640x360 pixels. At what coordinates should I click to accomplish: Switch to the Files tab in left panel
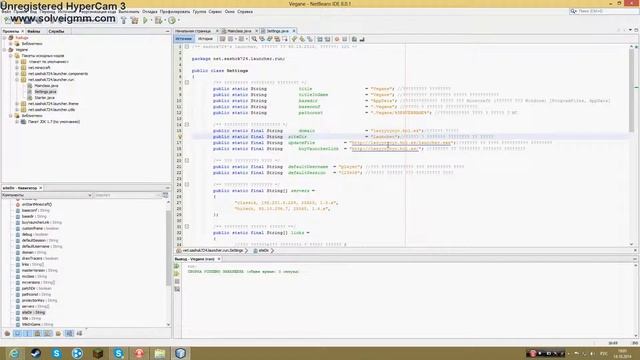(34, 31)
